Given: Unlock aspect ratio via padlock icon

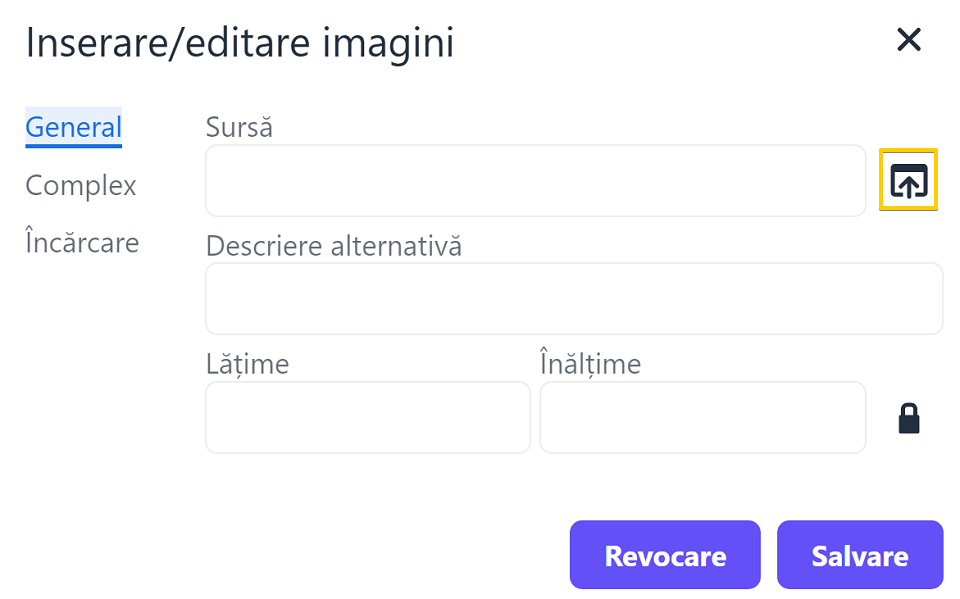Looking at the screenshot, I should point(909,418).
